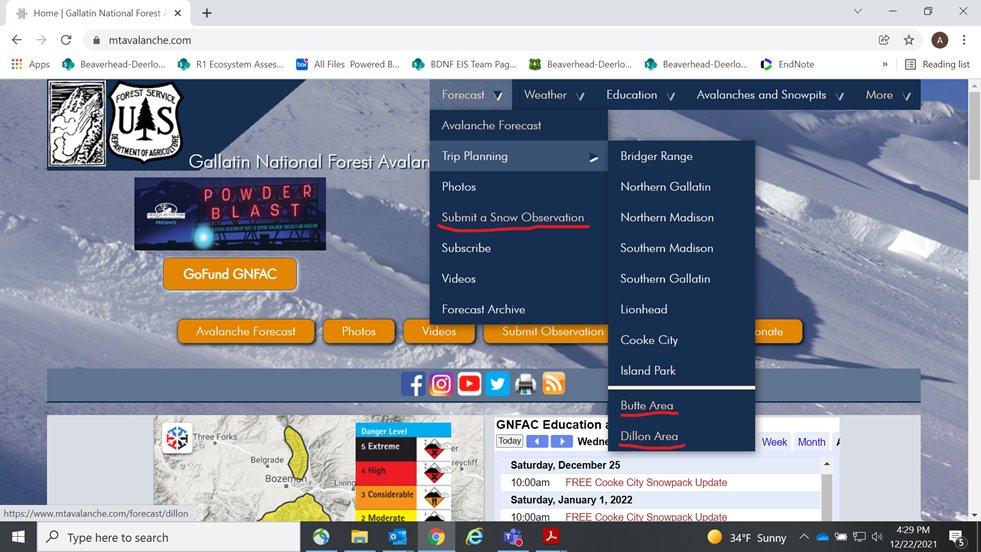
Task: Open Adobe Acrobat from the taskbar
Action: 551,537
